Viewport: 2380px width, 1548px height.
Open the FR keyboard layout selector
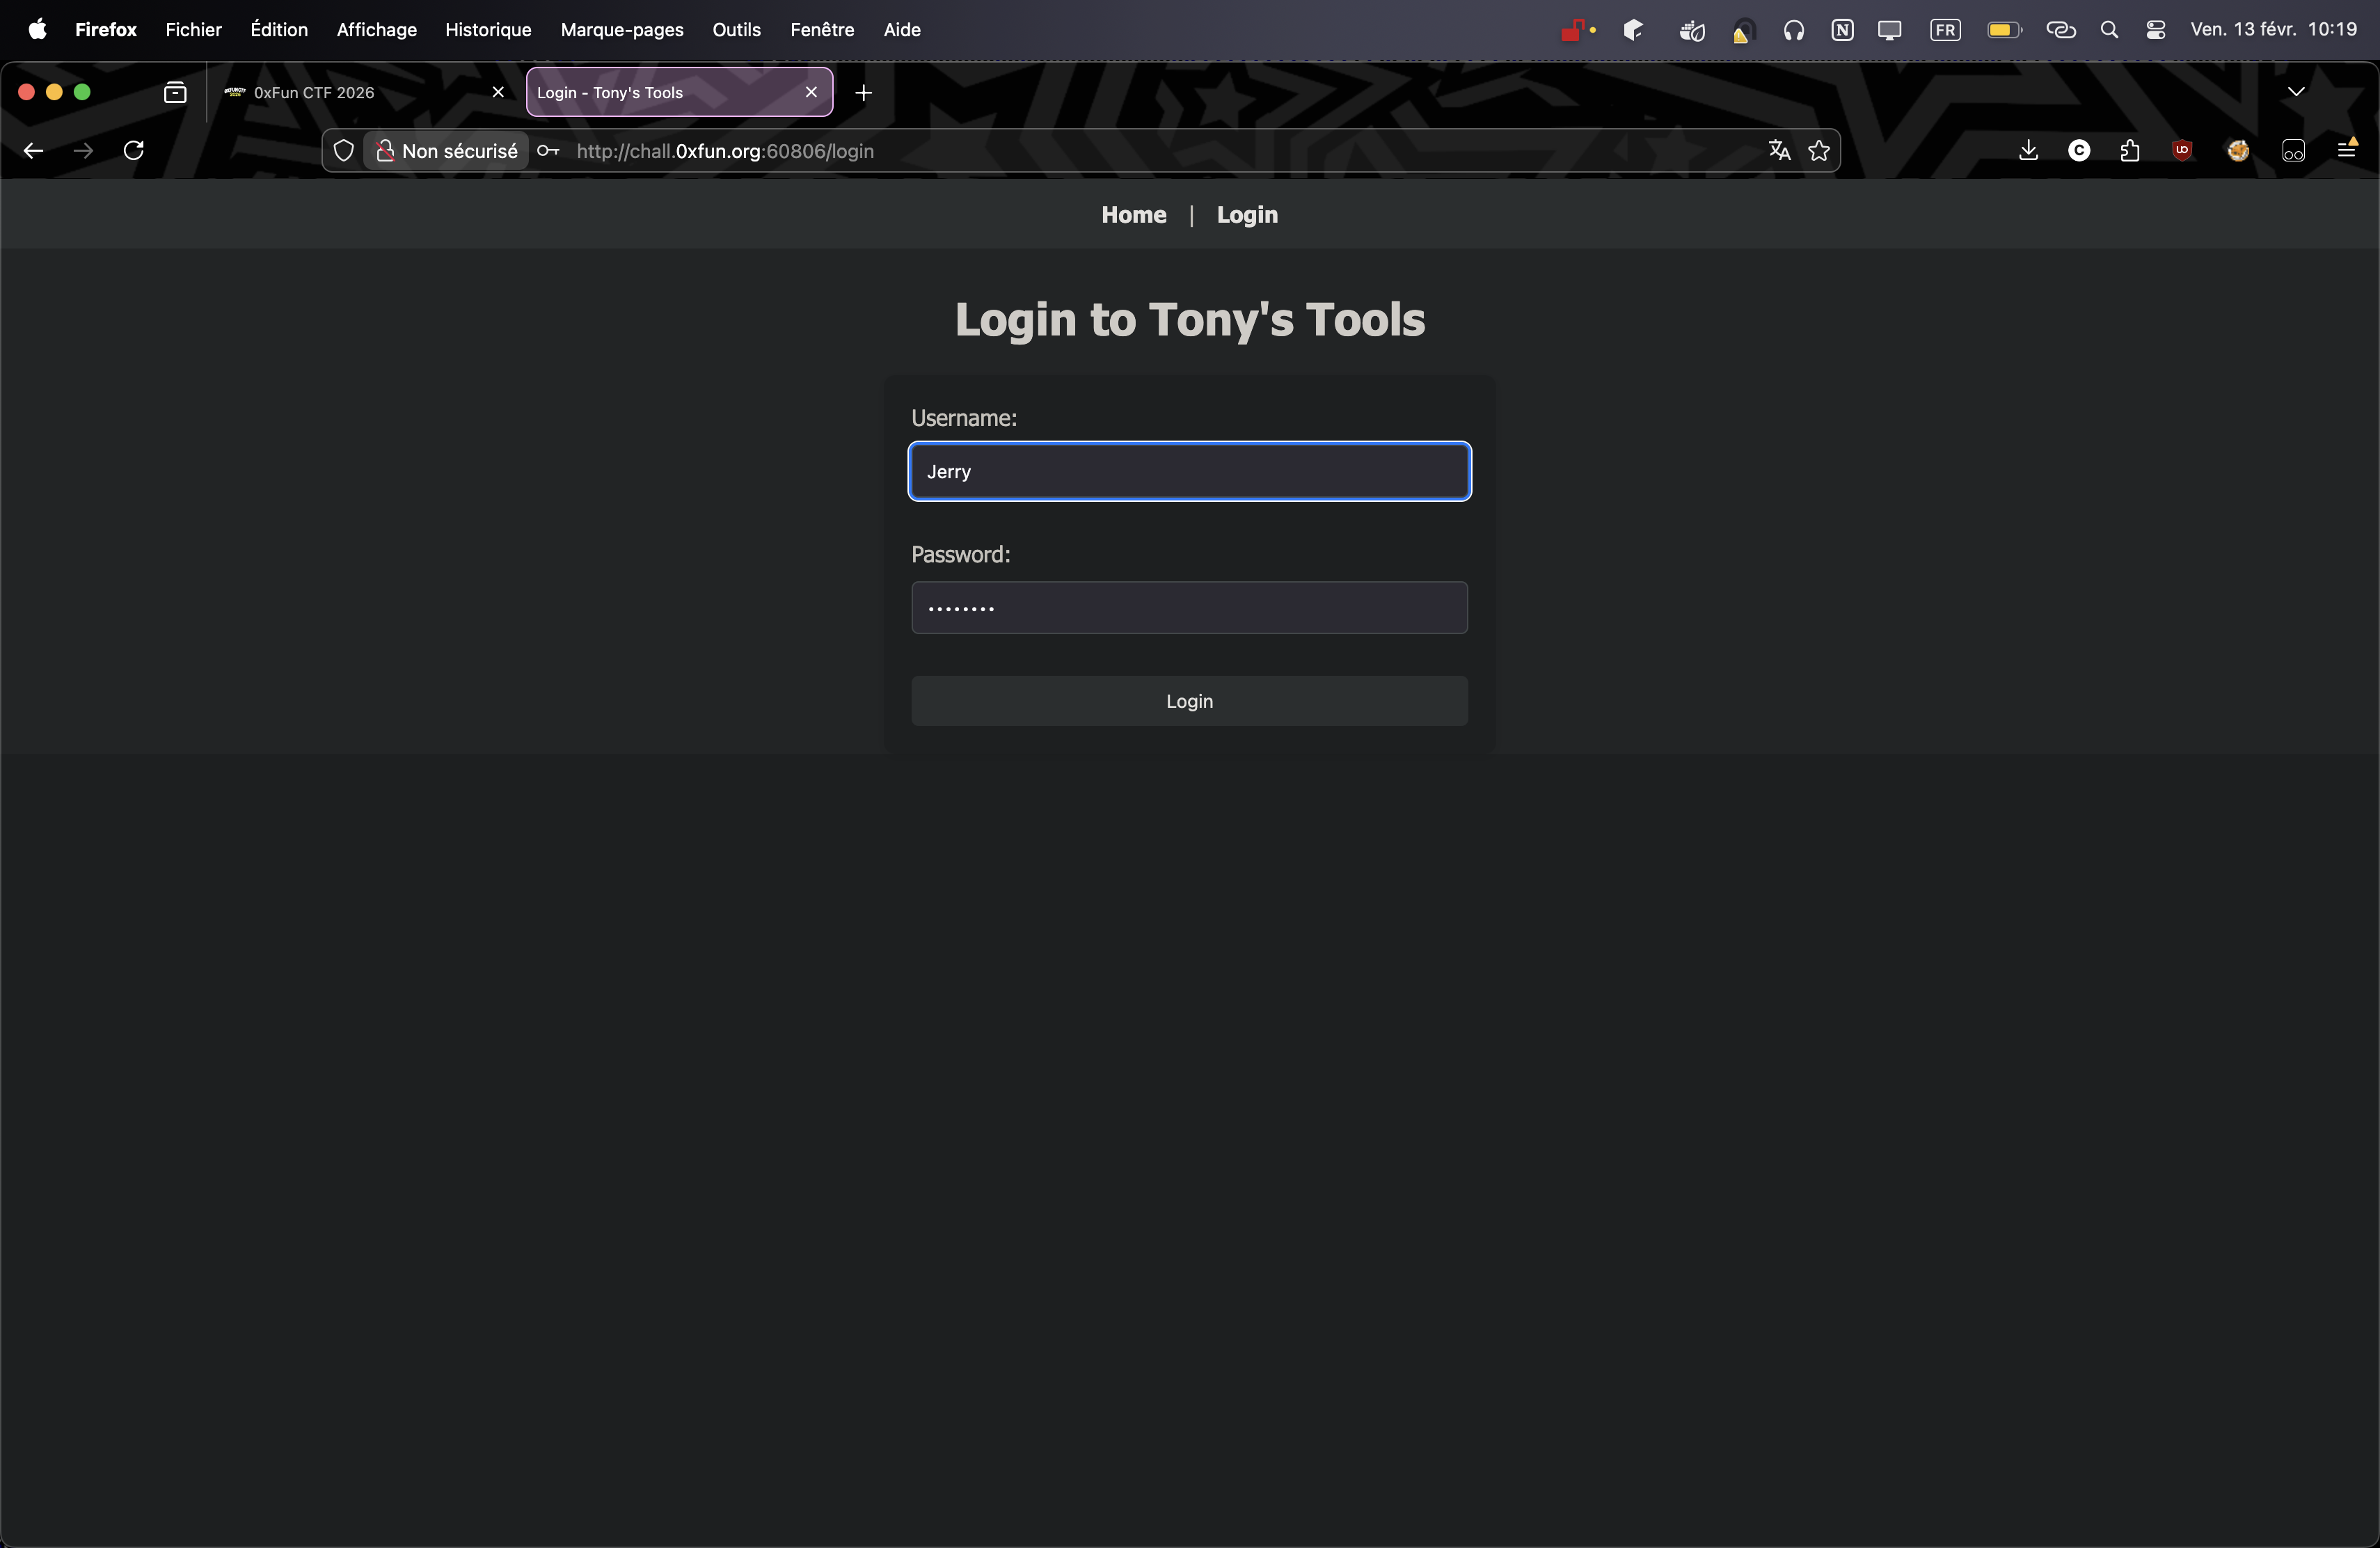click(x=1946, y=29)
